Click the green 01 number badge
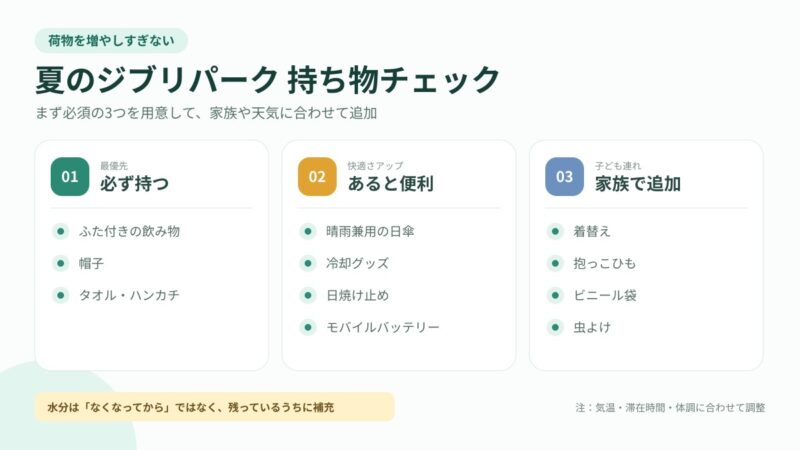This screenshot has width=800, height=450. point(70,177)
